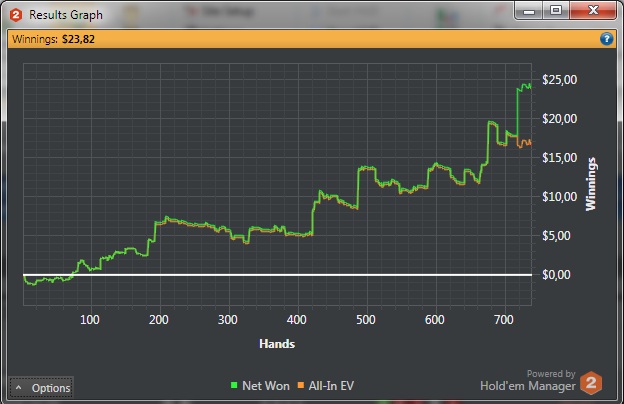Toggle the orange All-In EV legend swatch
The height and width of the screenshot is (404, 624).
(x=301, y=385)
